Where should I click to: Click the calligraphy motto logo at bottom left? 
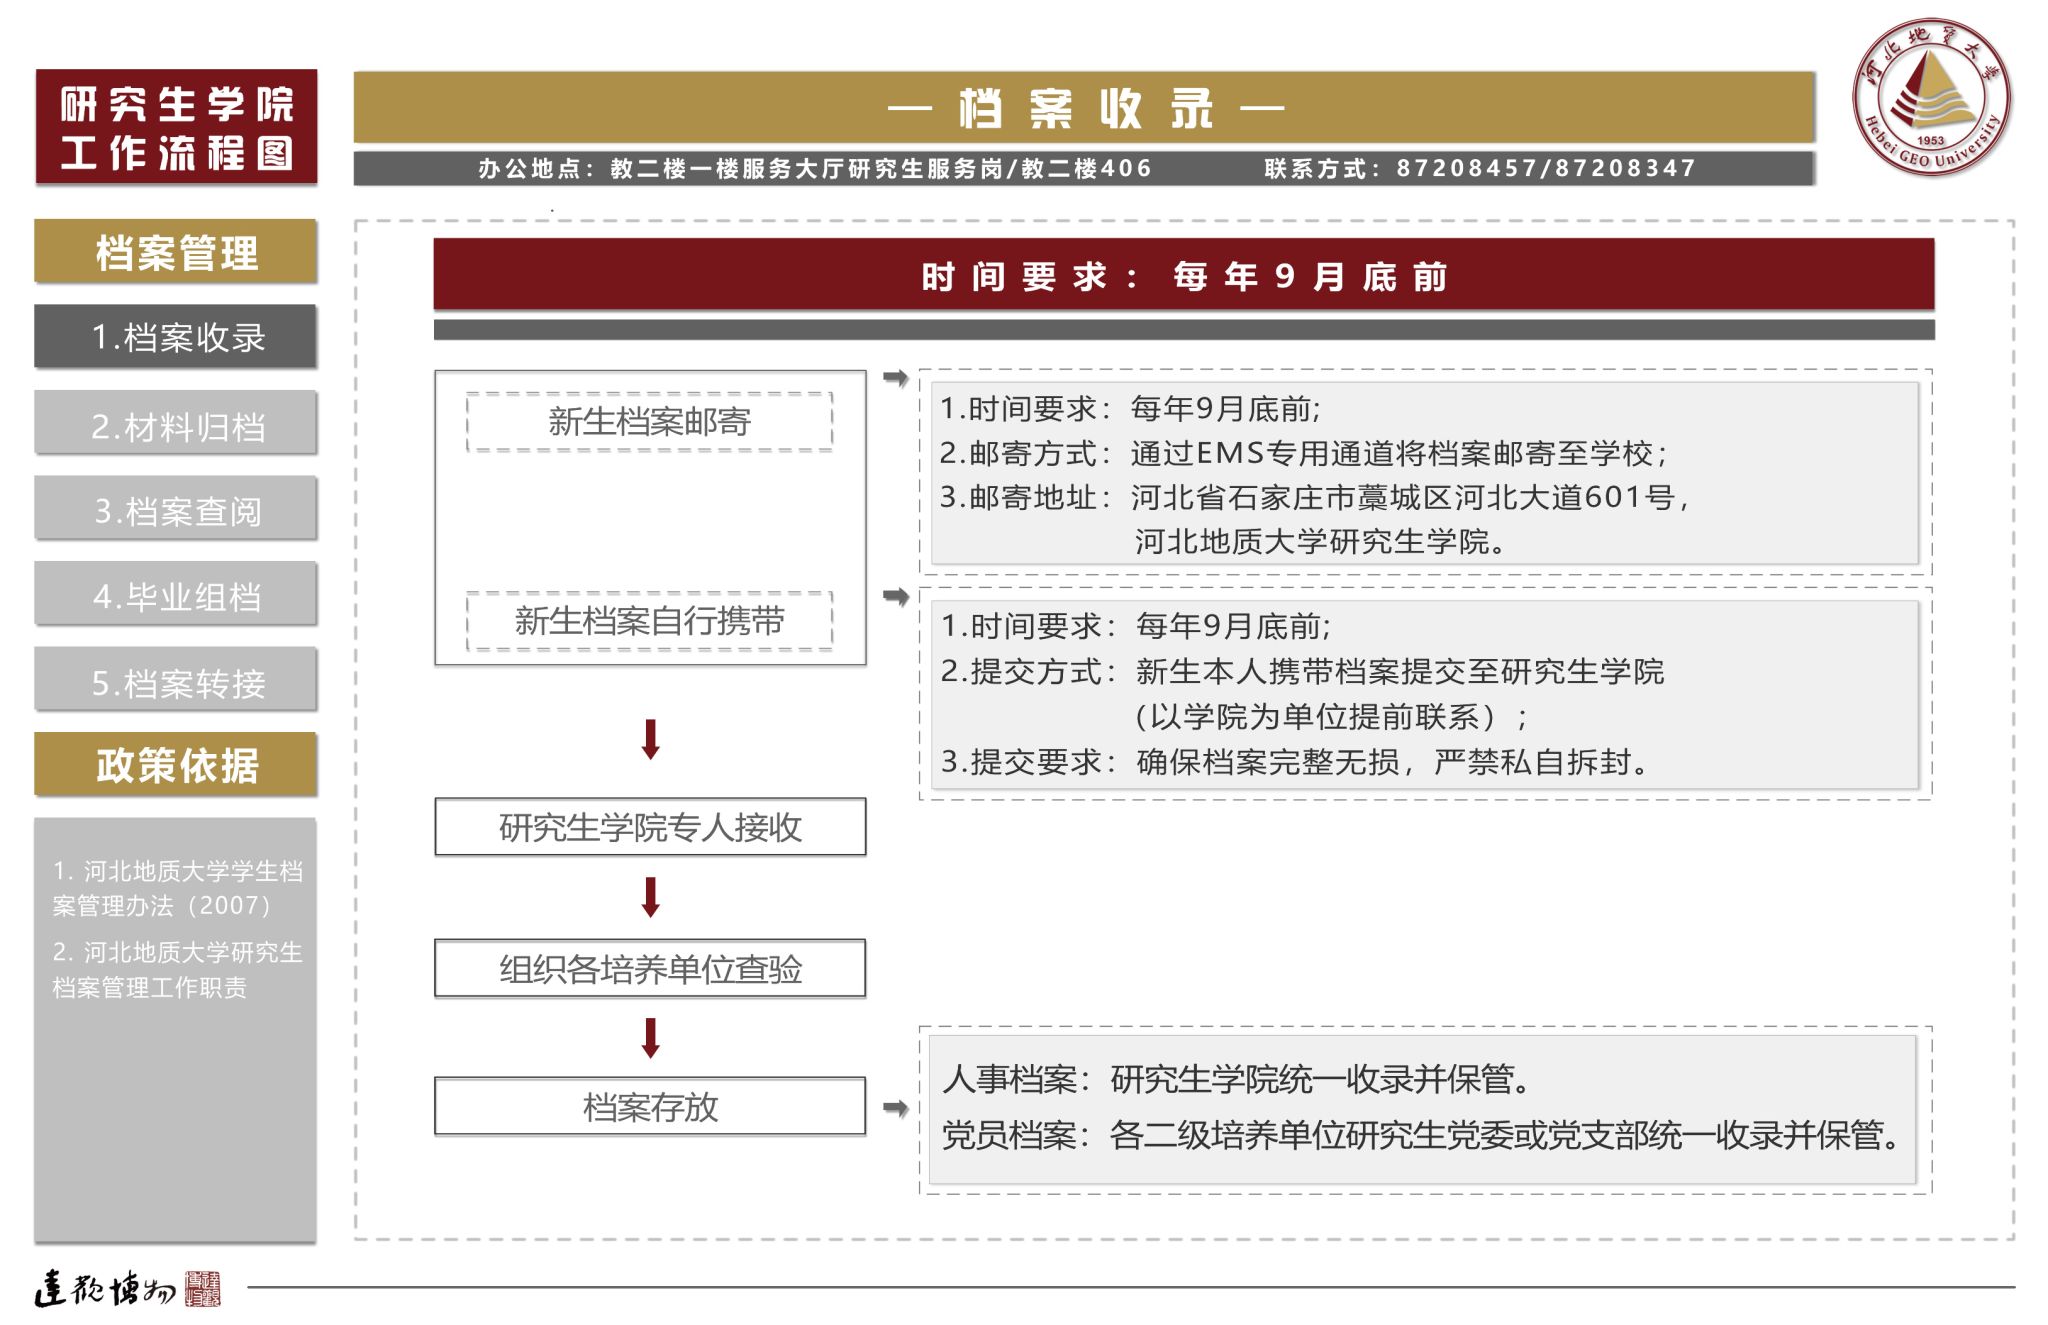[x=127, y=1289]
